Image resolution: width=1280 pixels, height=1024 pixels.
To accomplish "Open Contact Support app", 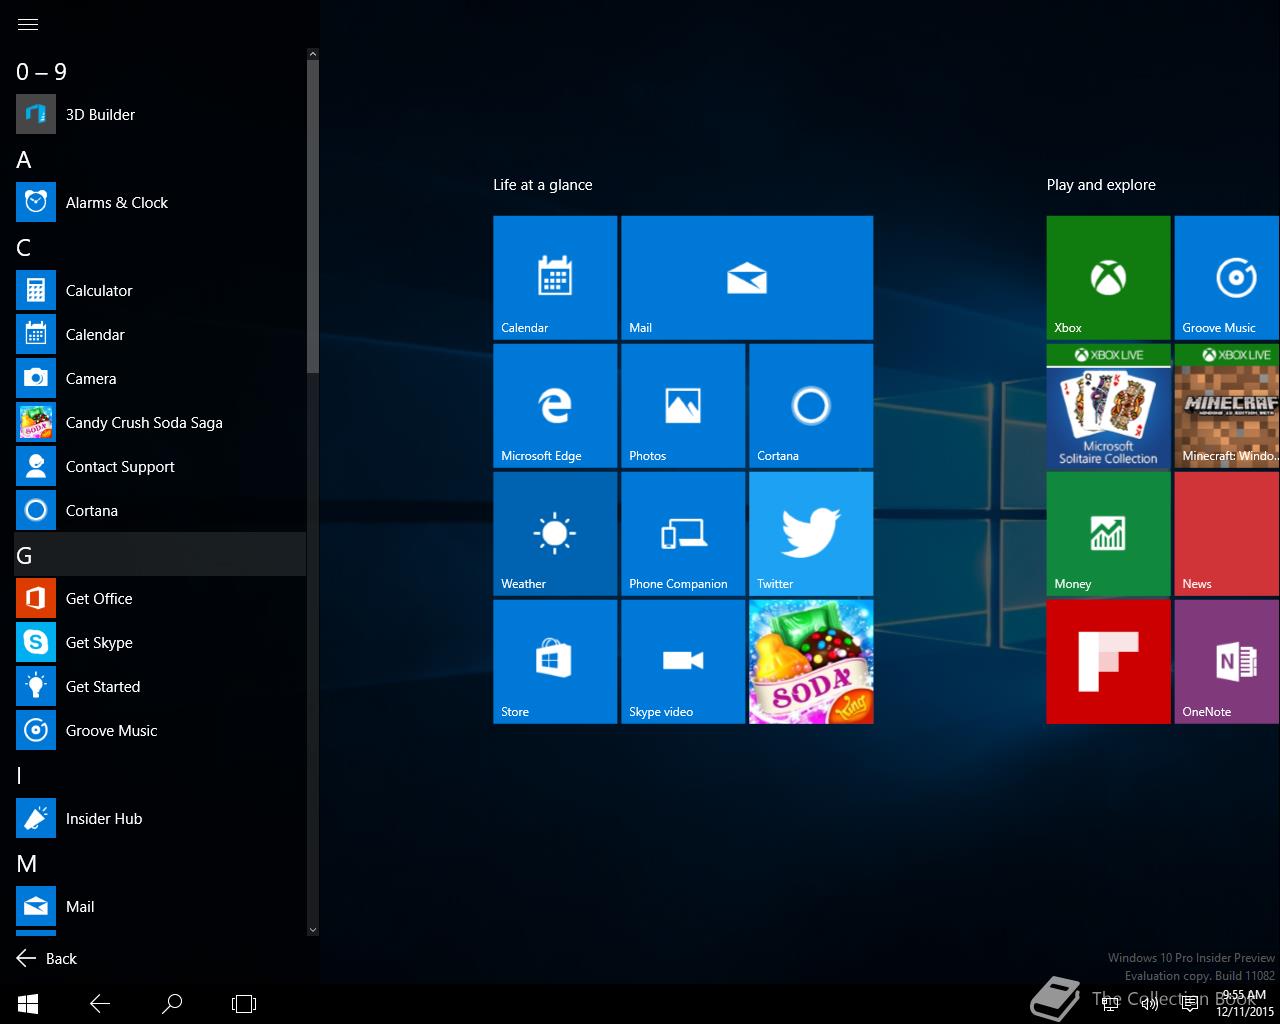I will click(x=160, y=466).
